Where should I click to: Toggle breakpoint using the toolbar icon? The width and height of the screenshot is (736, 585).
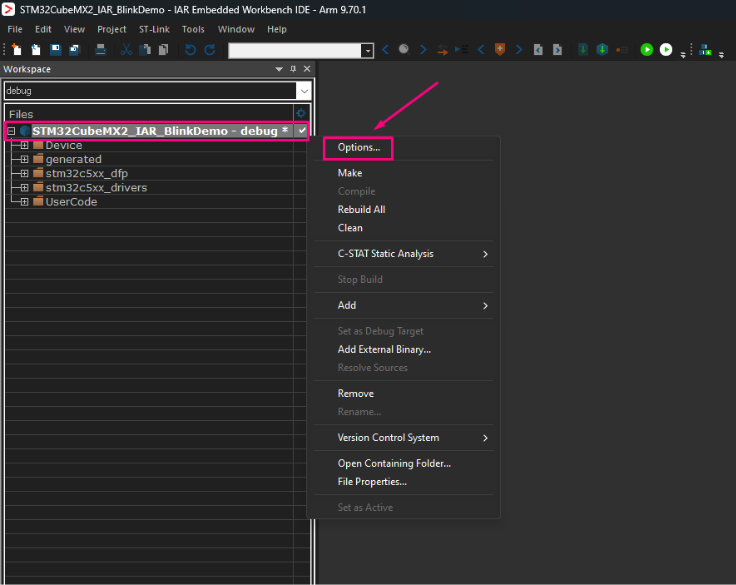pos(622,50)
